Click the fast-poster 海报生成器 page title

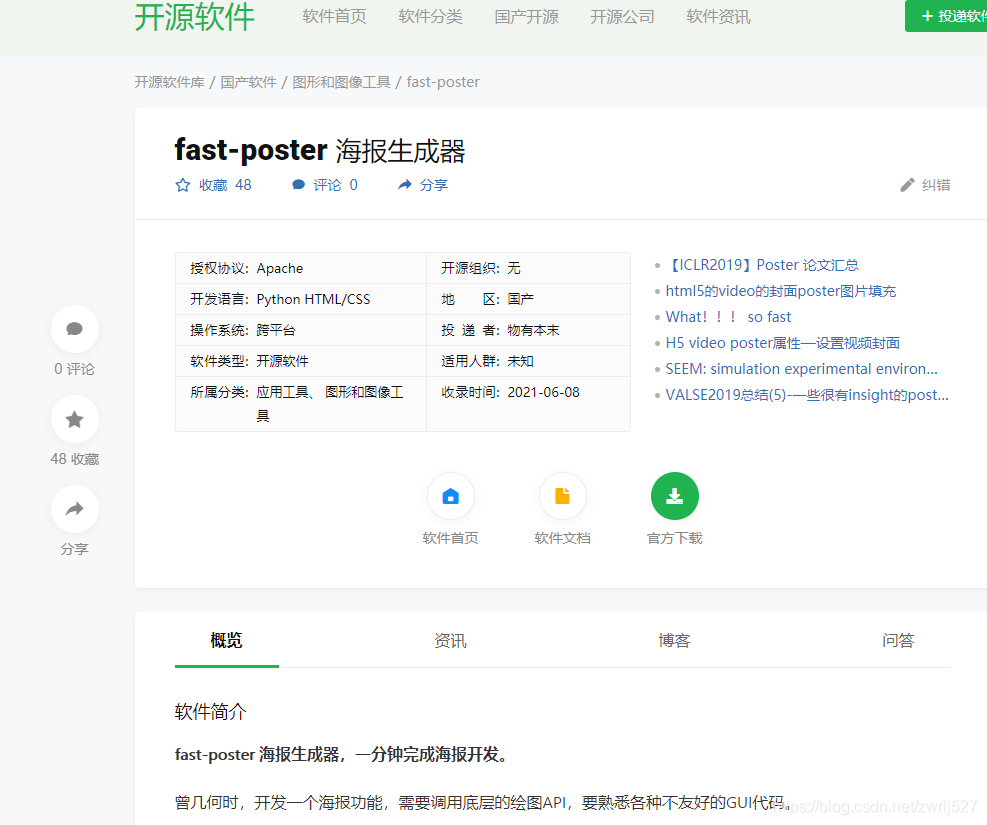320,151
